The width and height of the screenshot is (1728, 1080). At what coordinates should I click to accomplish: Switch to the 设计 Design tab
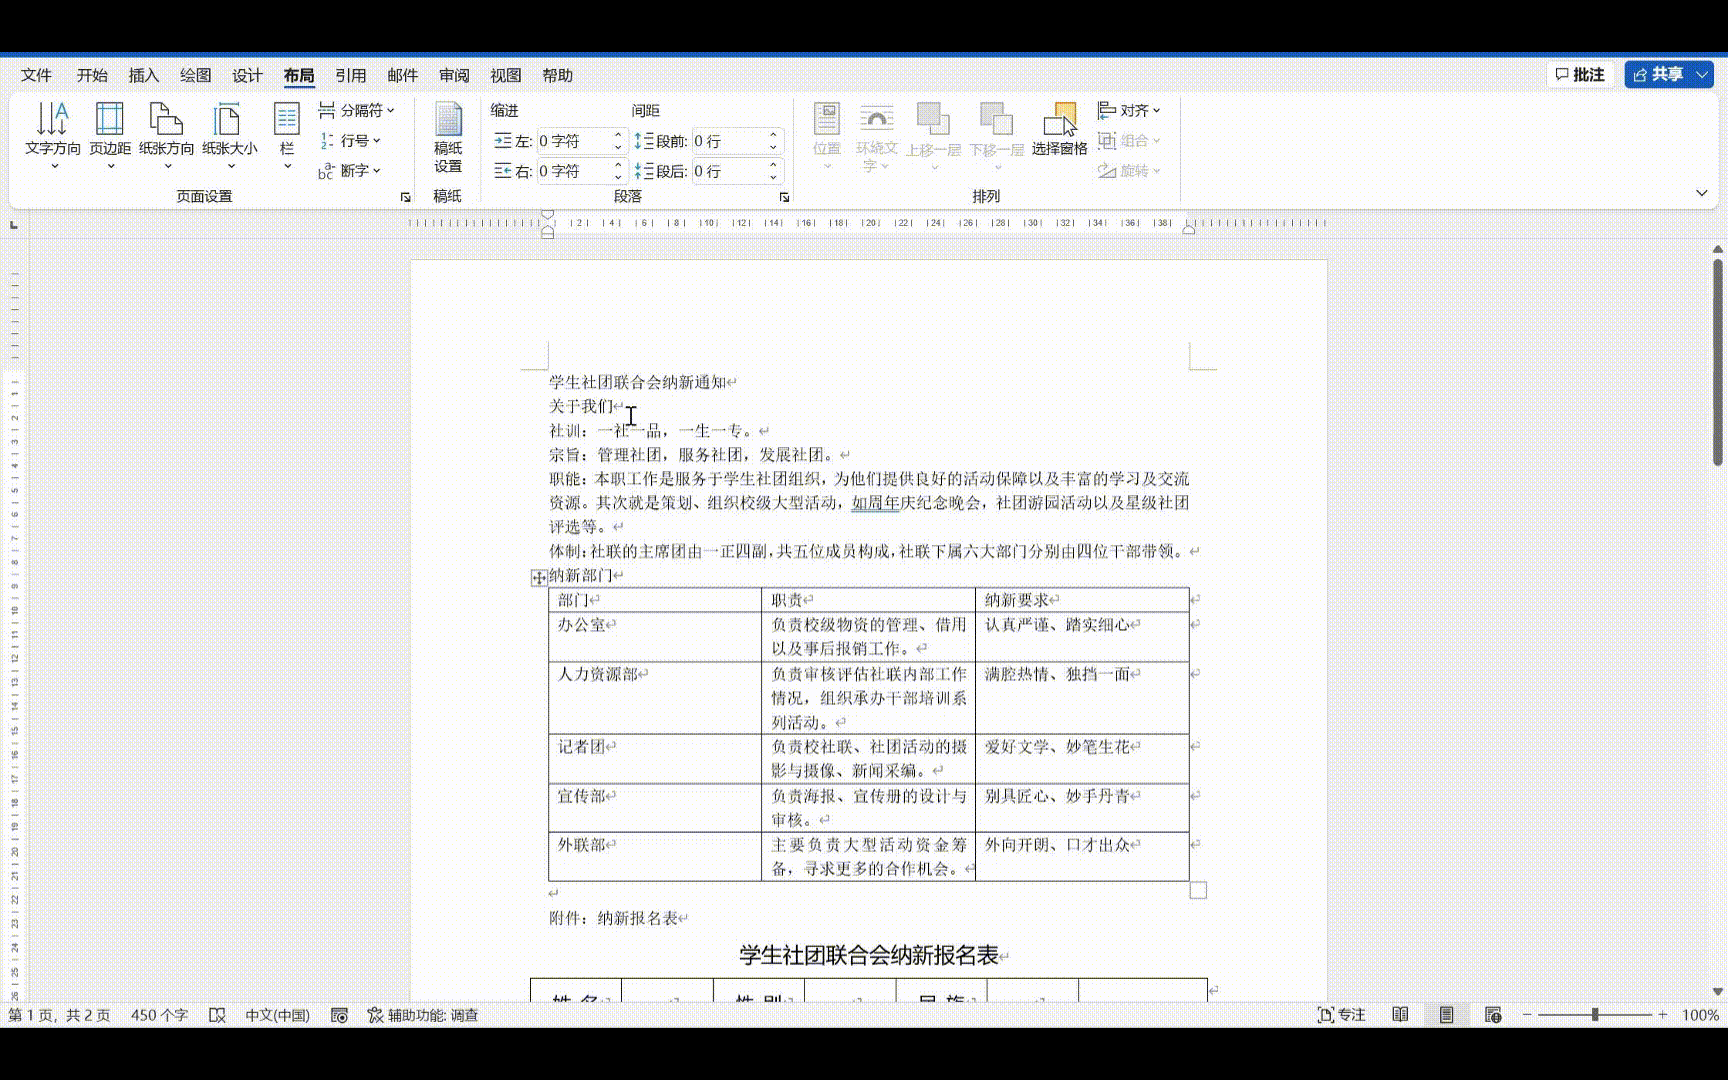click(x=247, y=76)
